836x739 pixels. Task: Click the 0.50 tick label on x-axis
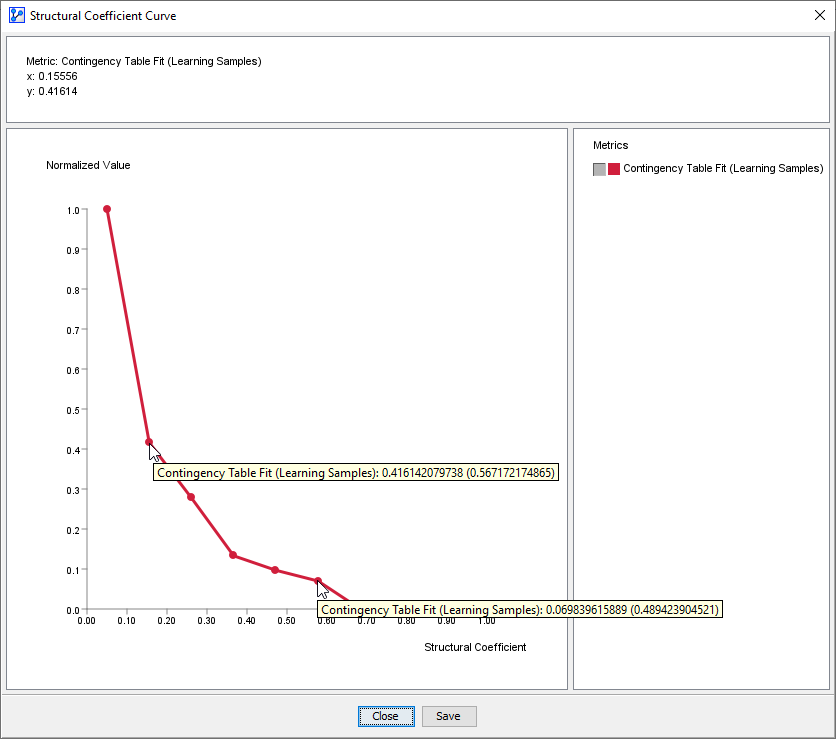tap(286, 621)
